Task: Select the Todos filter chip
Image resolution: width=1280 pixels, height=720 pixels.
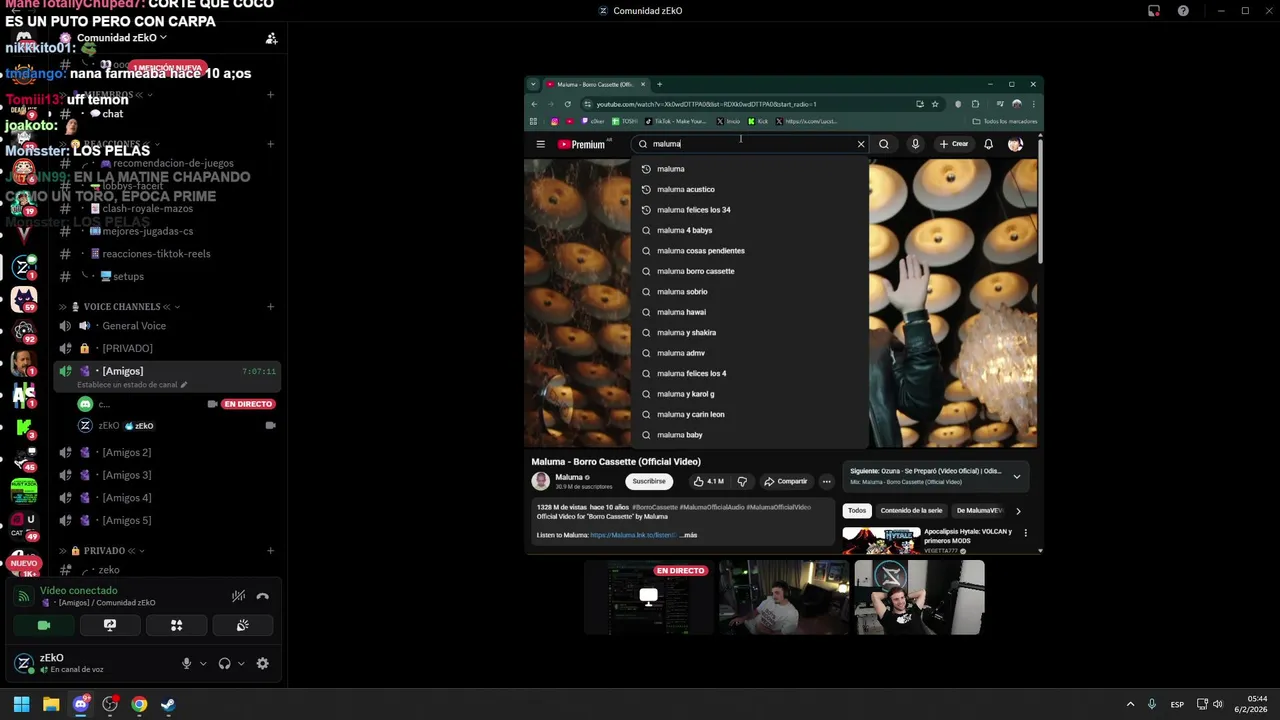Action: [x=857, y=511]
